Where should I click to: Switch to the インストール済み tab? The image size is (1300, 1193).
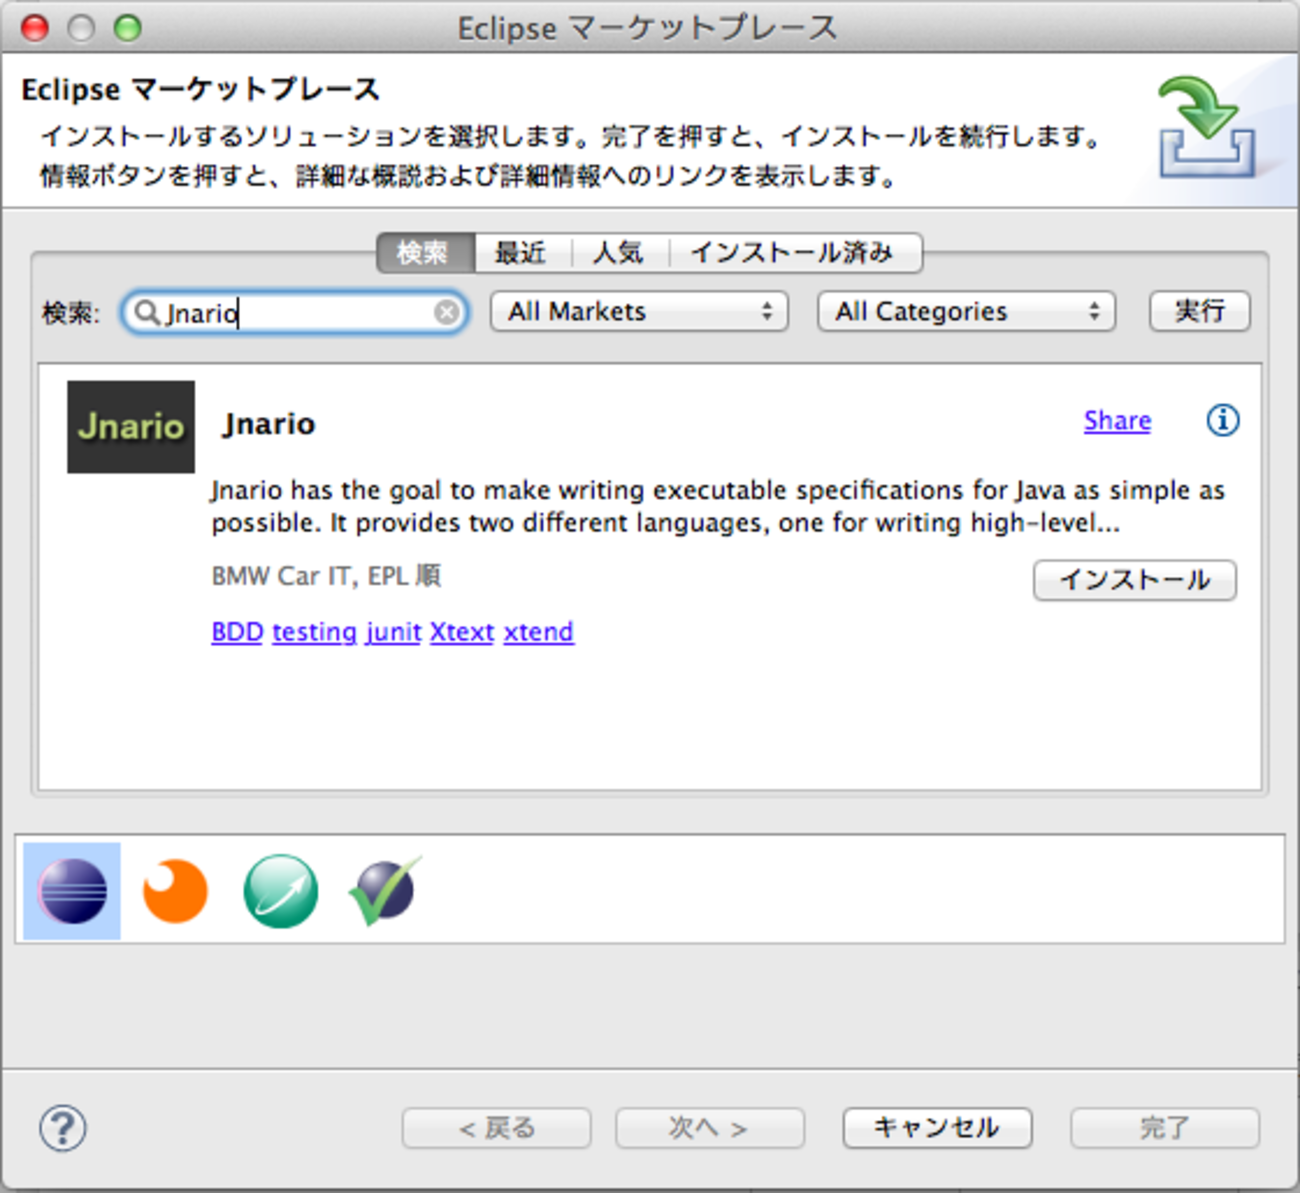coord(793,253)
